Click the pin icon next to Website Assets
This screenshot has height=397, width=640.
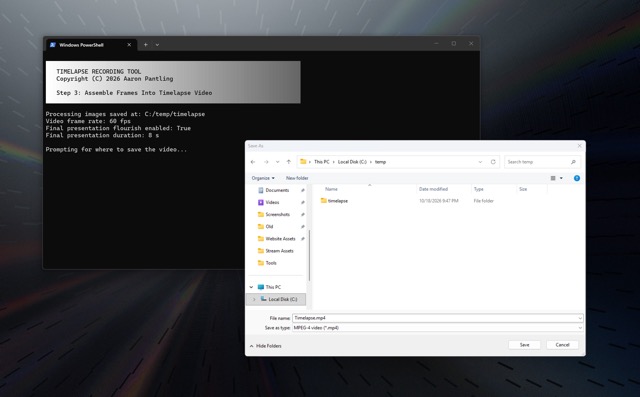pyautogui.click(x=302, y=239)
